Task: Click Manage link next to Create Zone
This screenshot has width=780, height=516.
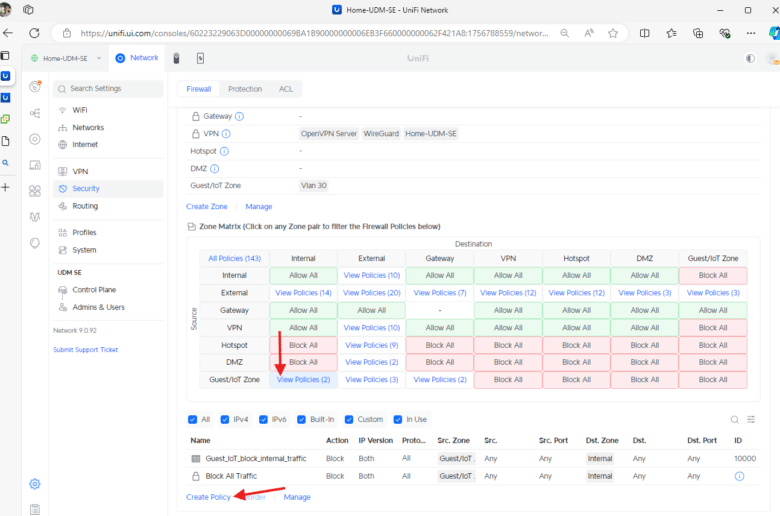Action: (x=259, y=206)
